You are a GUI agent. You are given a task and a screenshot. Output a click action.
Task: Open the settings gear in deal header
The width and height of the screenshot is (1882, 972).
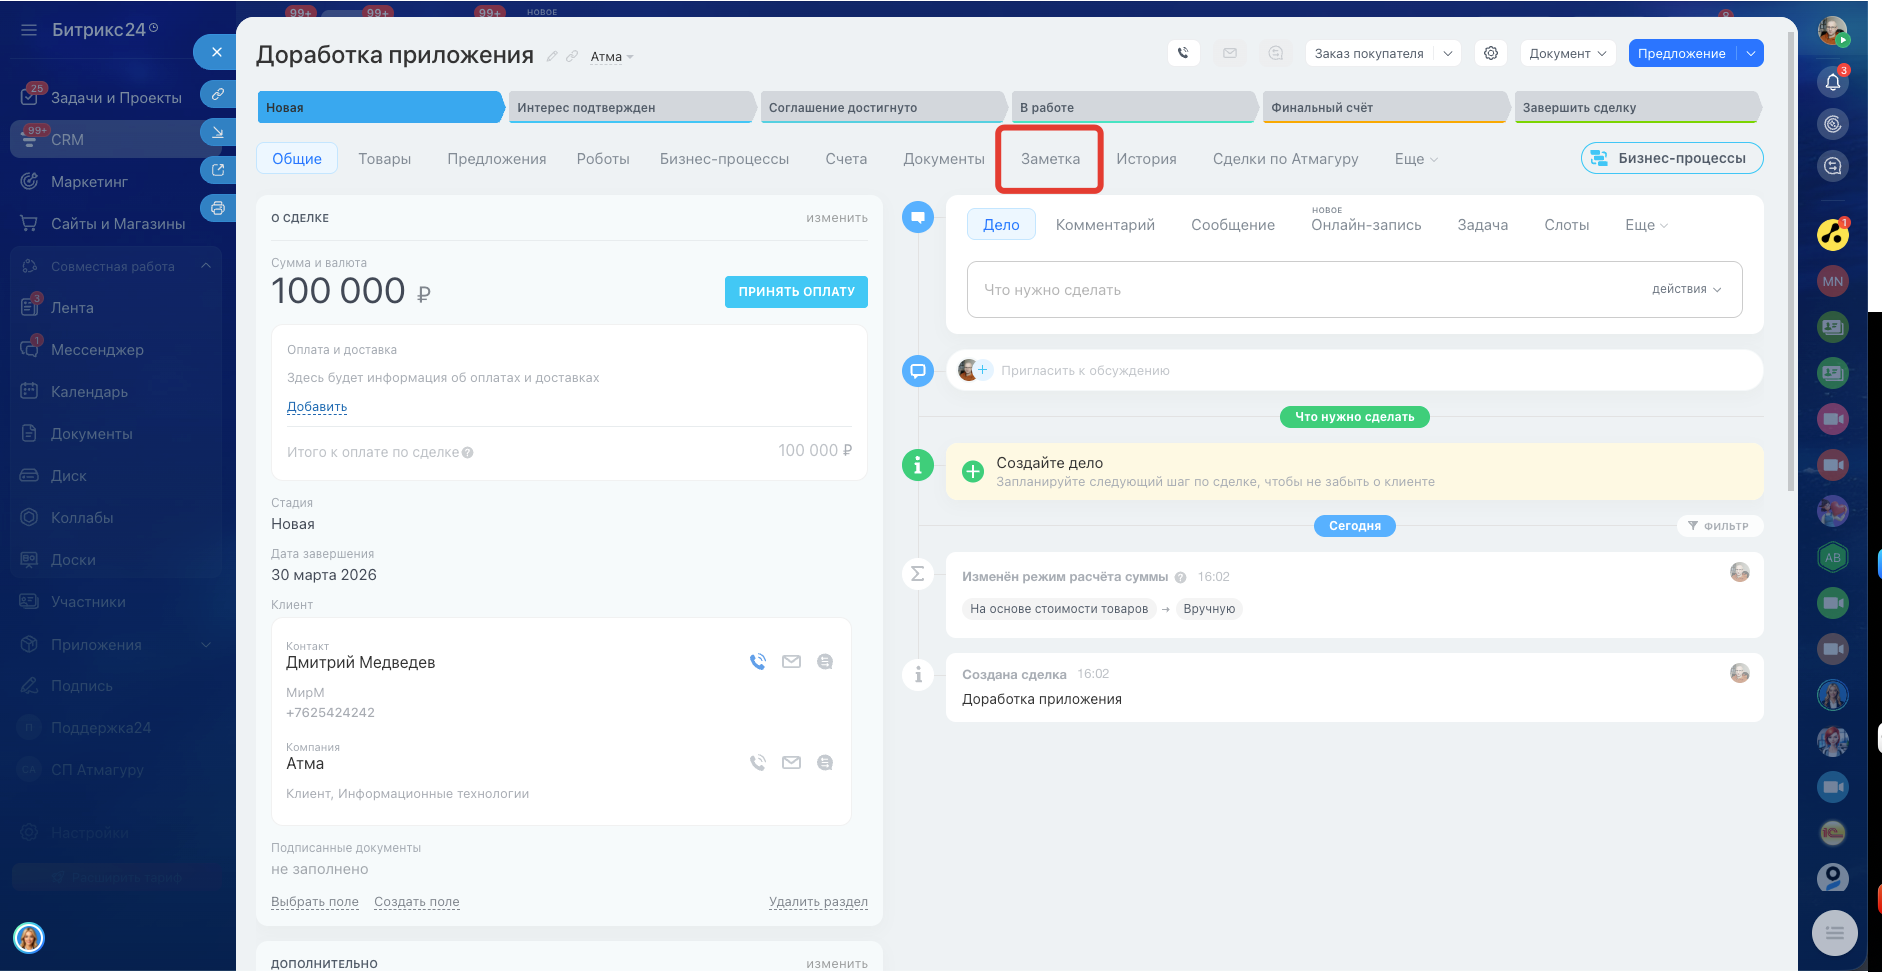(1490, 53)
